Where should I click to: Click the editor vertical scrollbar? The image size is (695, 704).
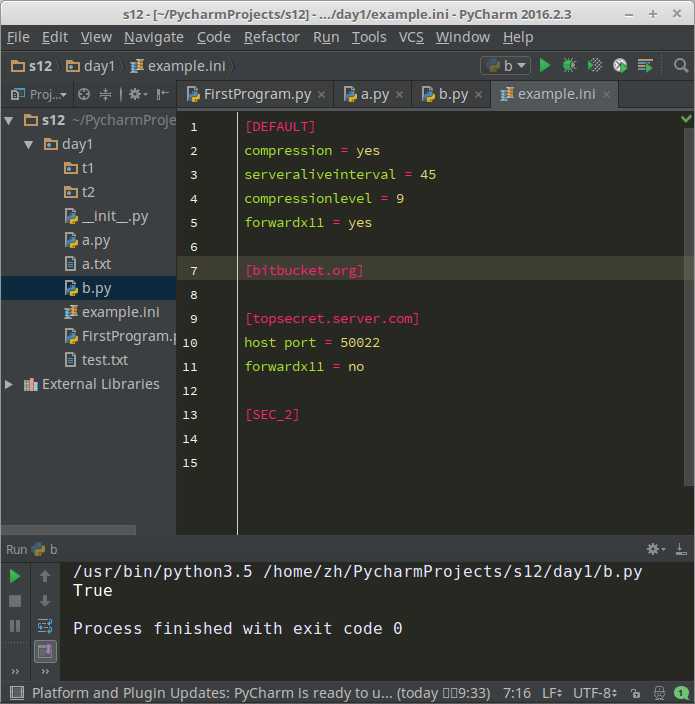[689, 307]
